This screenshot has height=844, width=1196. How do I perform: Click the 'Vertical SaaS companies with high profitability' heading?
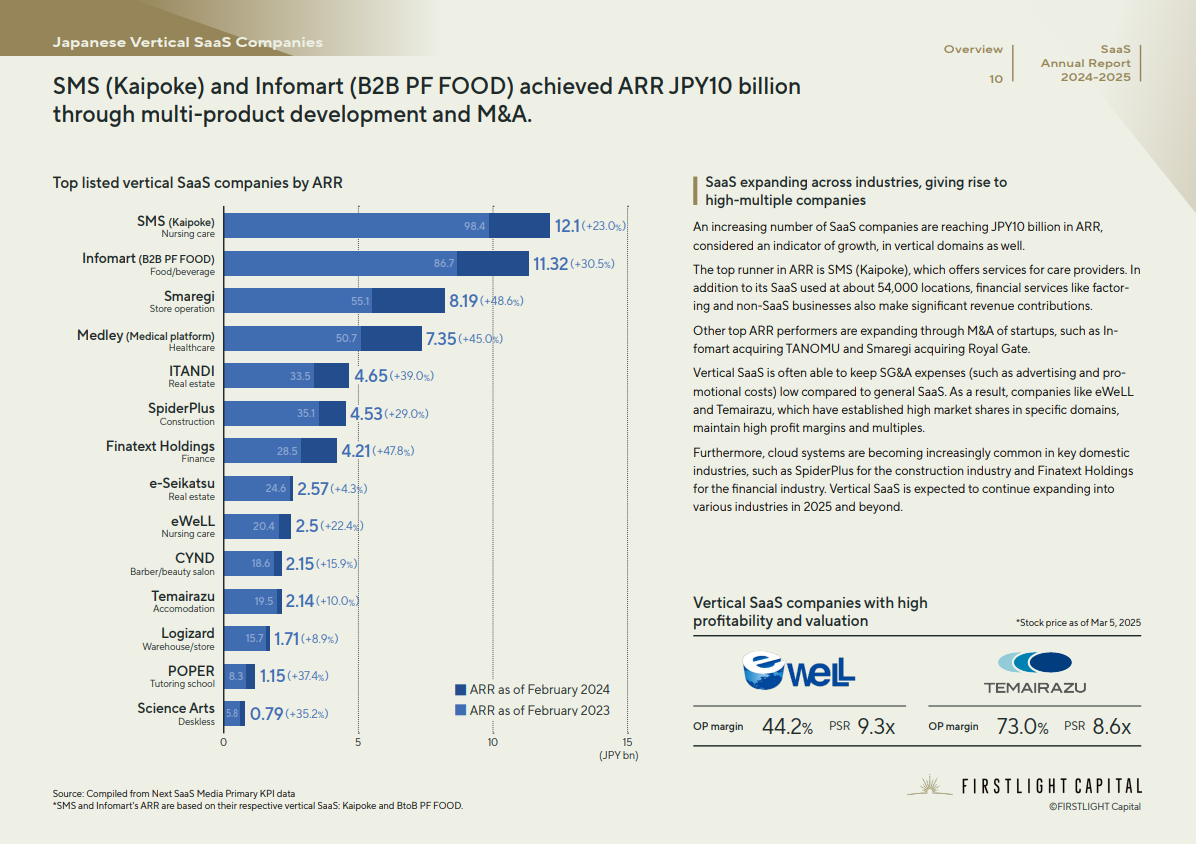[x=810, y=611]
